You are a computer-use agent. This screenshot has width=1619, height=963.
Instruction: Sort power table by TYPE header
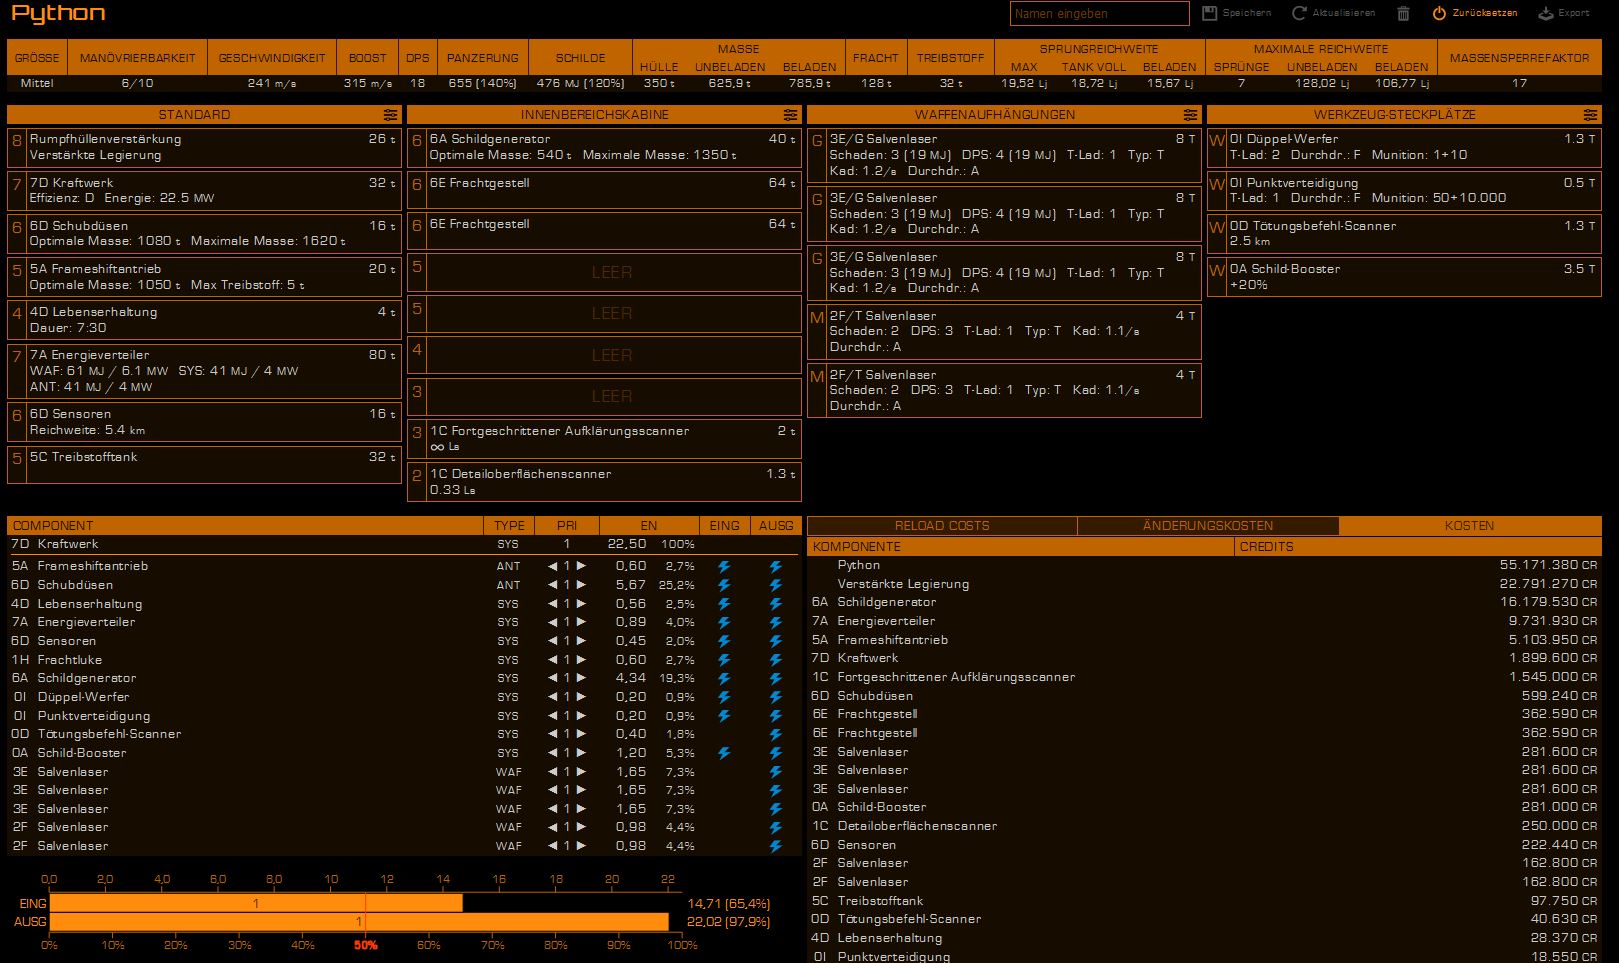tap(509, 525)
